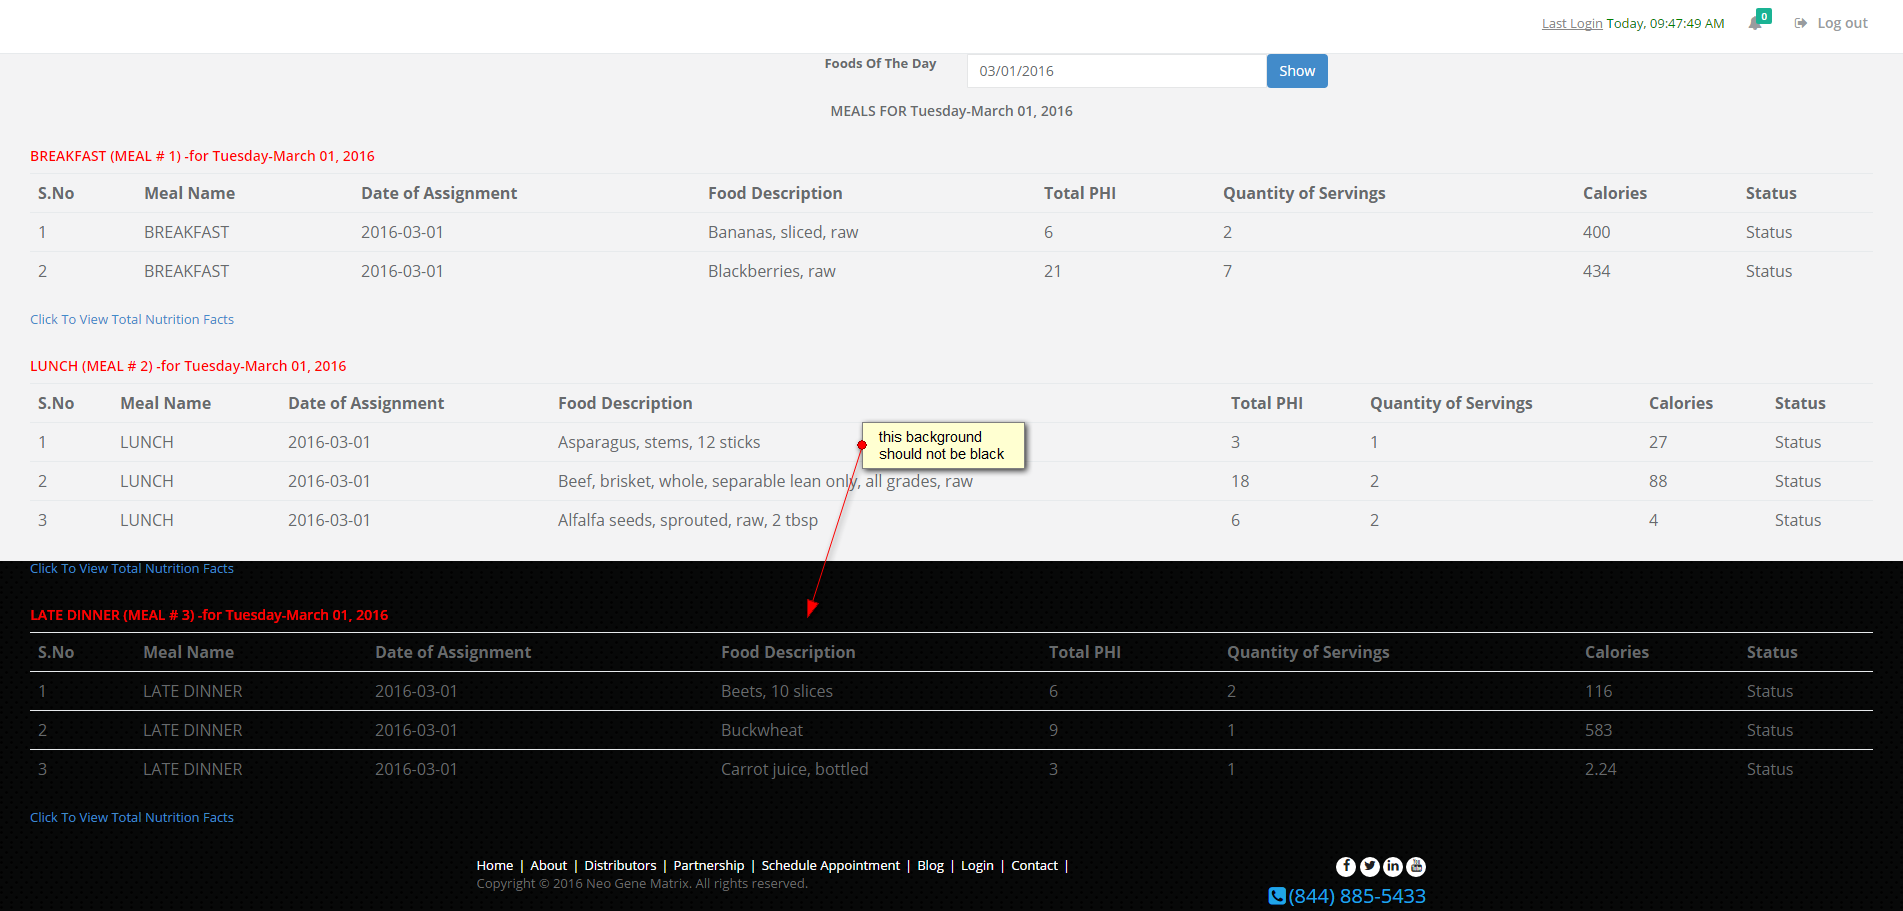Select the 'Asparagus, stems, 12 sticks' cell
Image resolution: width=1903 pixels, height=911 pixels.
click(x=659, y=442)
